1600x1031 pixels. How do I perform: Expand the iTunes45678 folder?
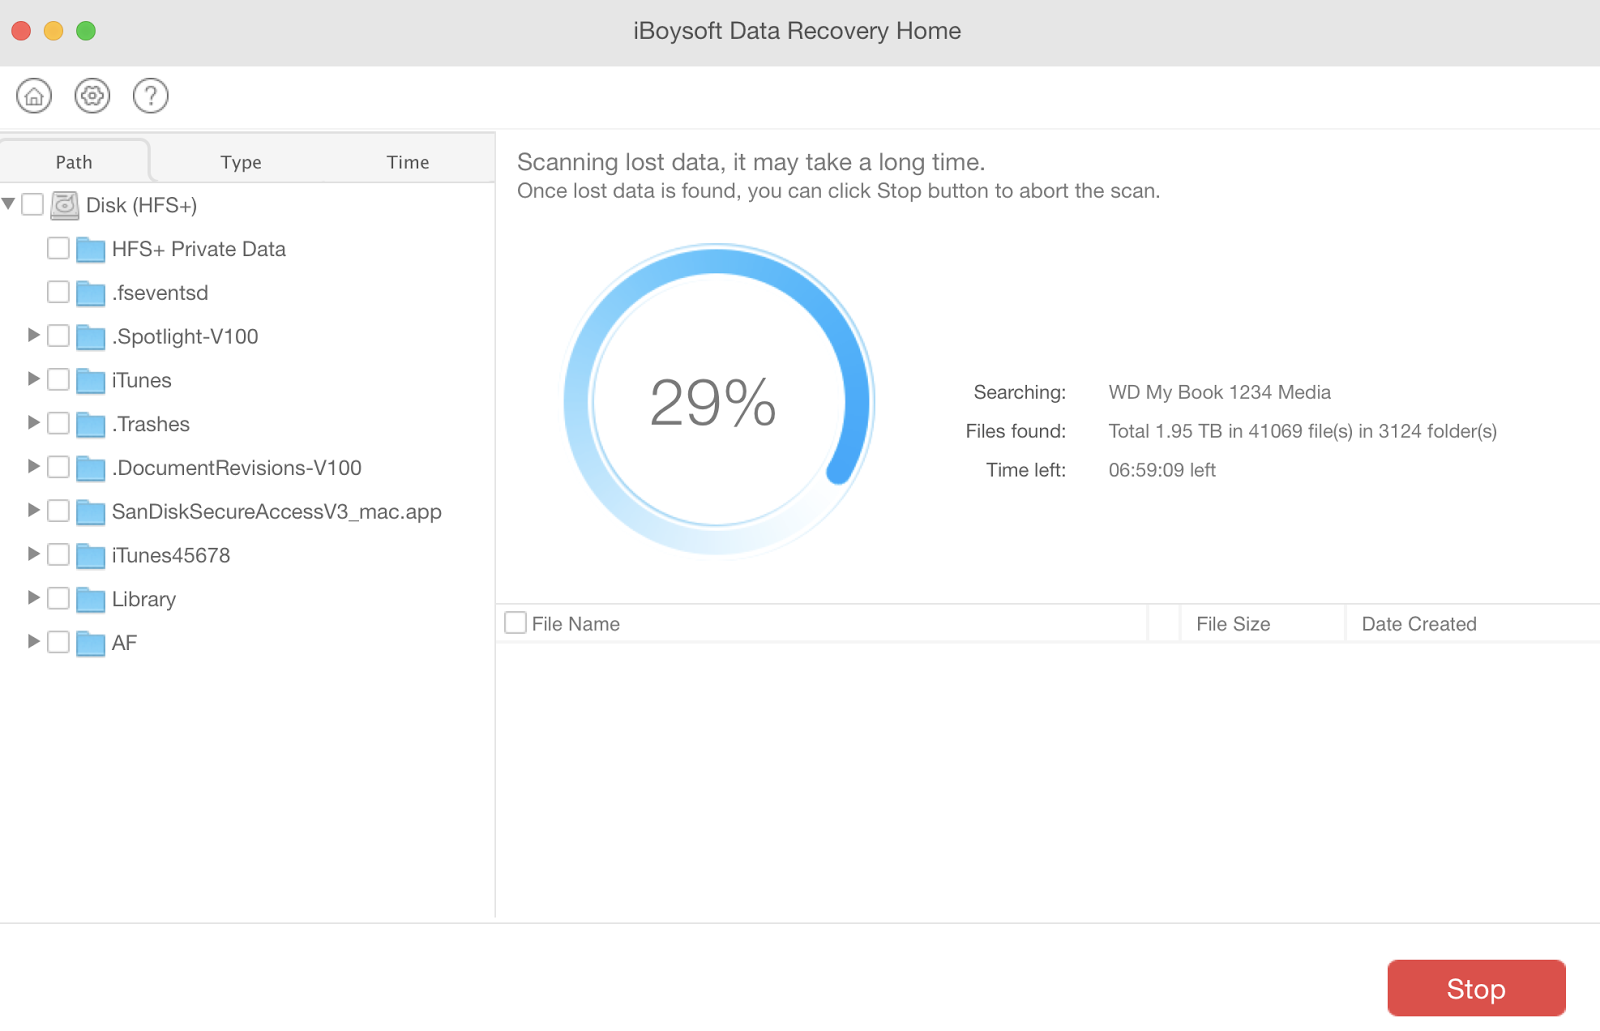coord(33,554)
